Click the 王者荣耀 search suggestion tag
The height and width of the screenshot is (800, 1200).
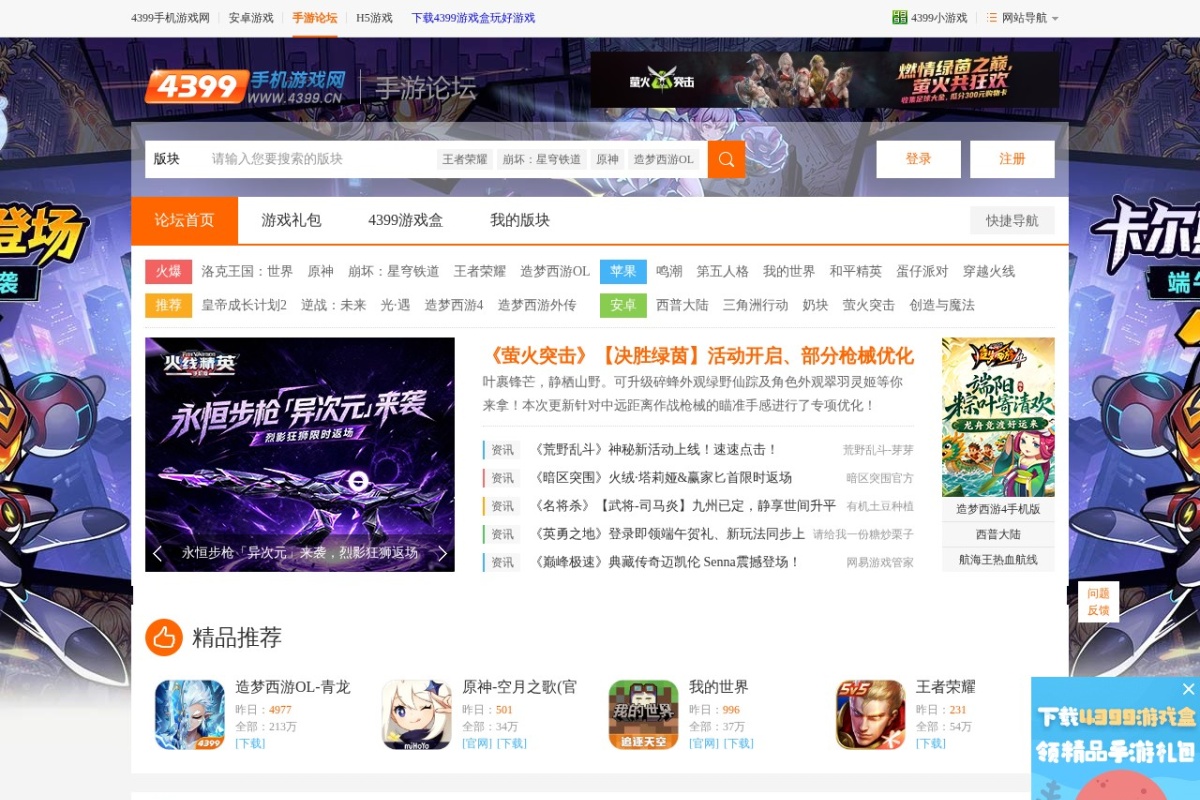[465, 159]
